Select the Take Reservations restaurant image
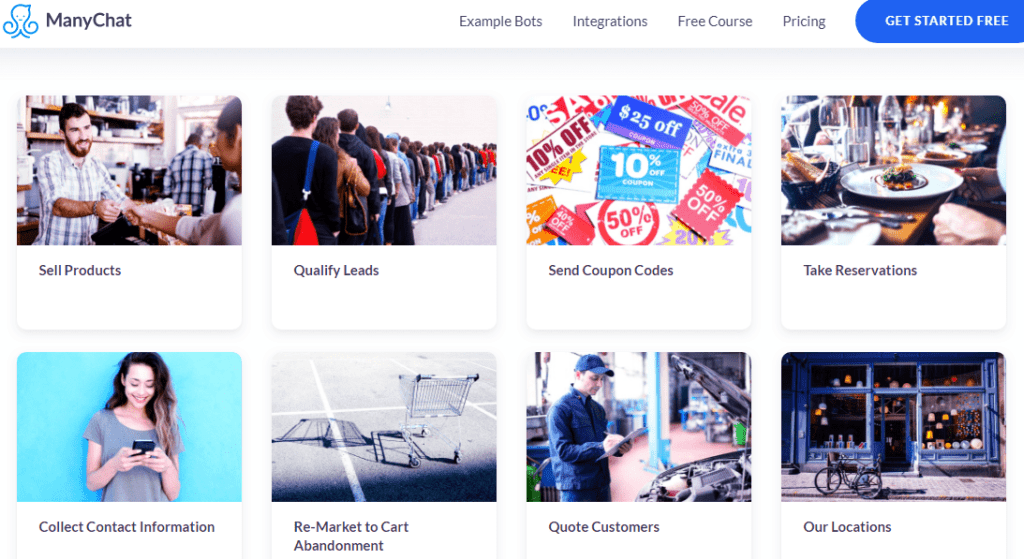Viewport: 1024px width, 559px height. click(893, 170)
